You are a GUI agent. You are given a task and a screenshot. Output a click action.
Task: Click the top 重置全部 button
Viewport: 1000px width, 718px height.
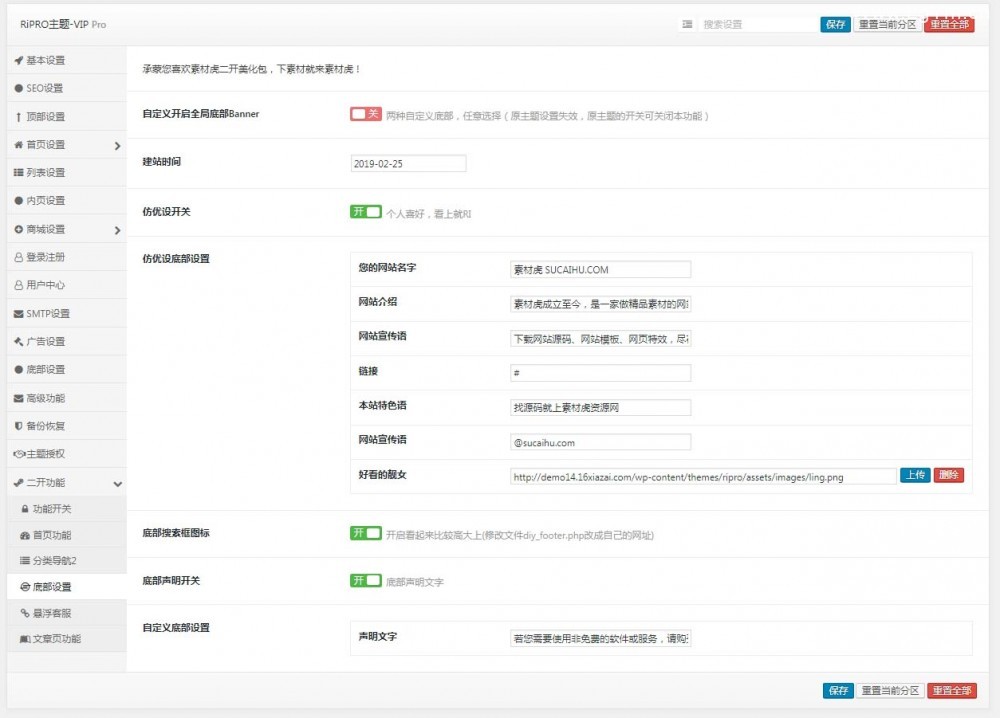[949, 25]
